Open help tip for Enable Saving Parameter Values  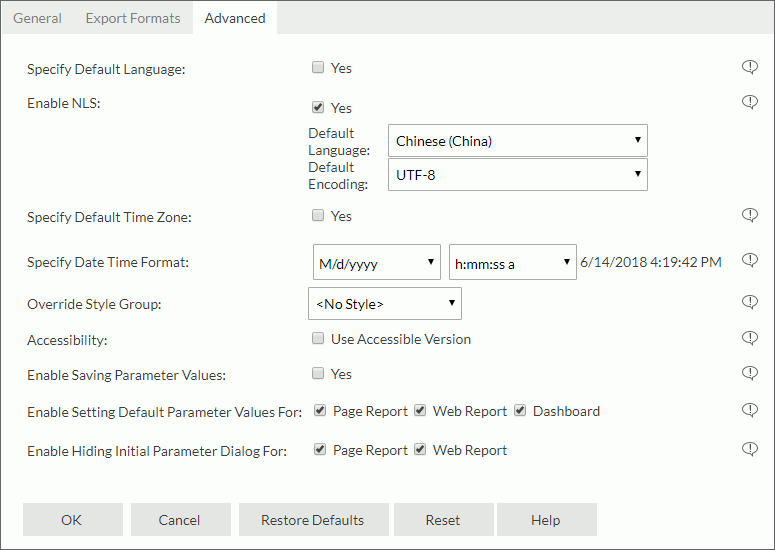(750, 374)
